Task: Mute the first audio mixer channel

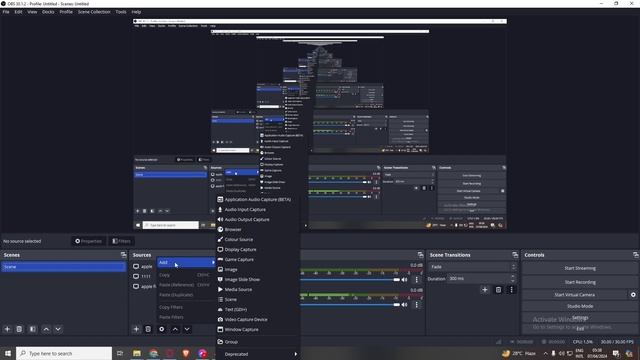Action: [x=404, y=280]
